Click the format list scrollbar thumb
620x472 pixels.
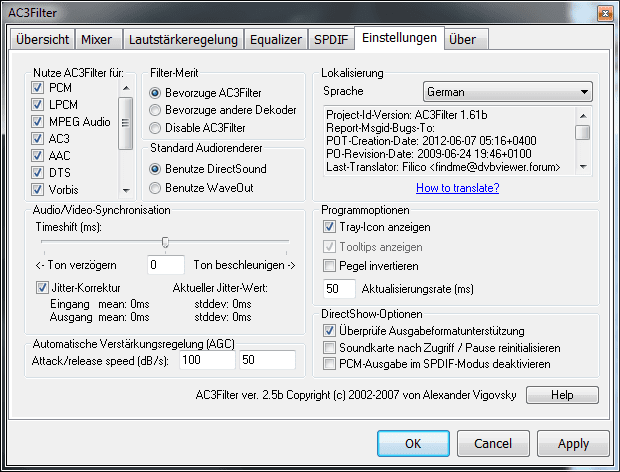[126, 123]
